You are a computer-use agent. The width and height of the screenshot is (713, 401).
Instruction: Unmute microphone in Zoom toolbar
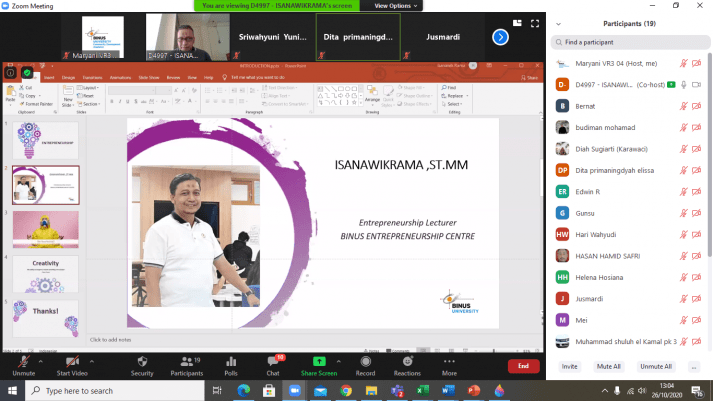[x=24, y=366]
